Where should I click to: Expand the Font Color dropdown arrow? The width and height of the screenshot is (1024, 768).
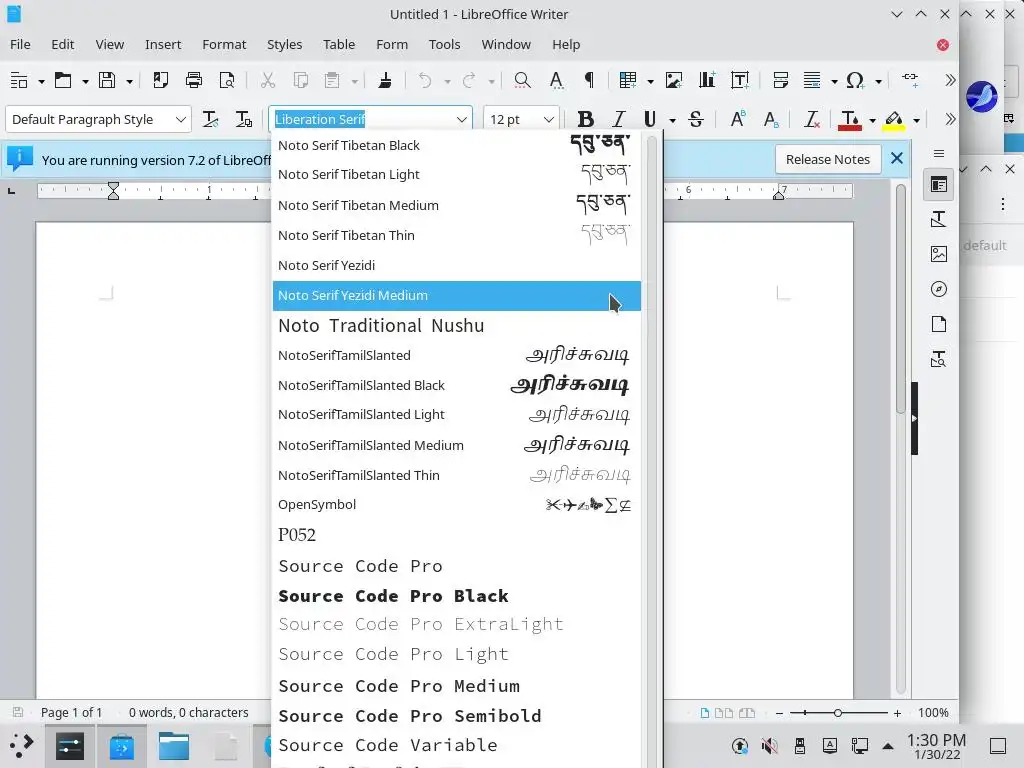872,121
